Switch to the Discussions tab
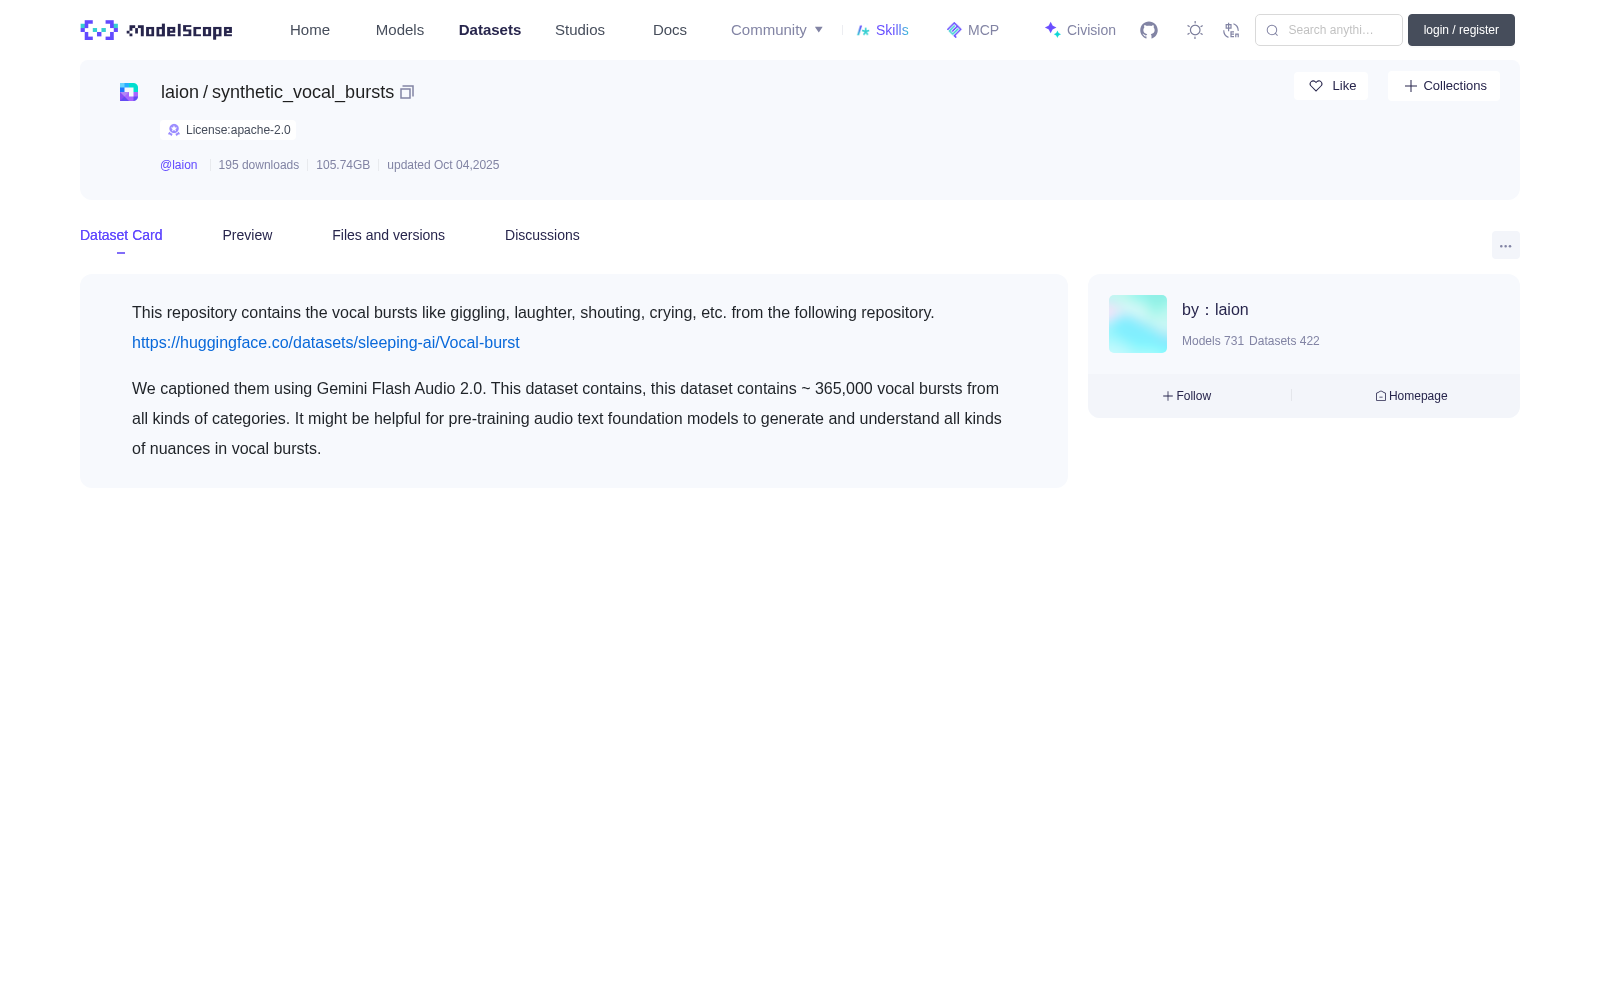 [x=542, y=235]
